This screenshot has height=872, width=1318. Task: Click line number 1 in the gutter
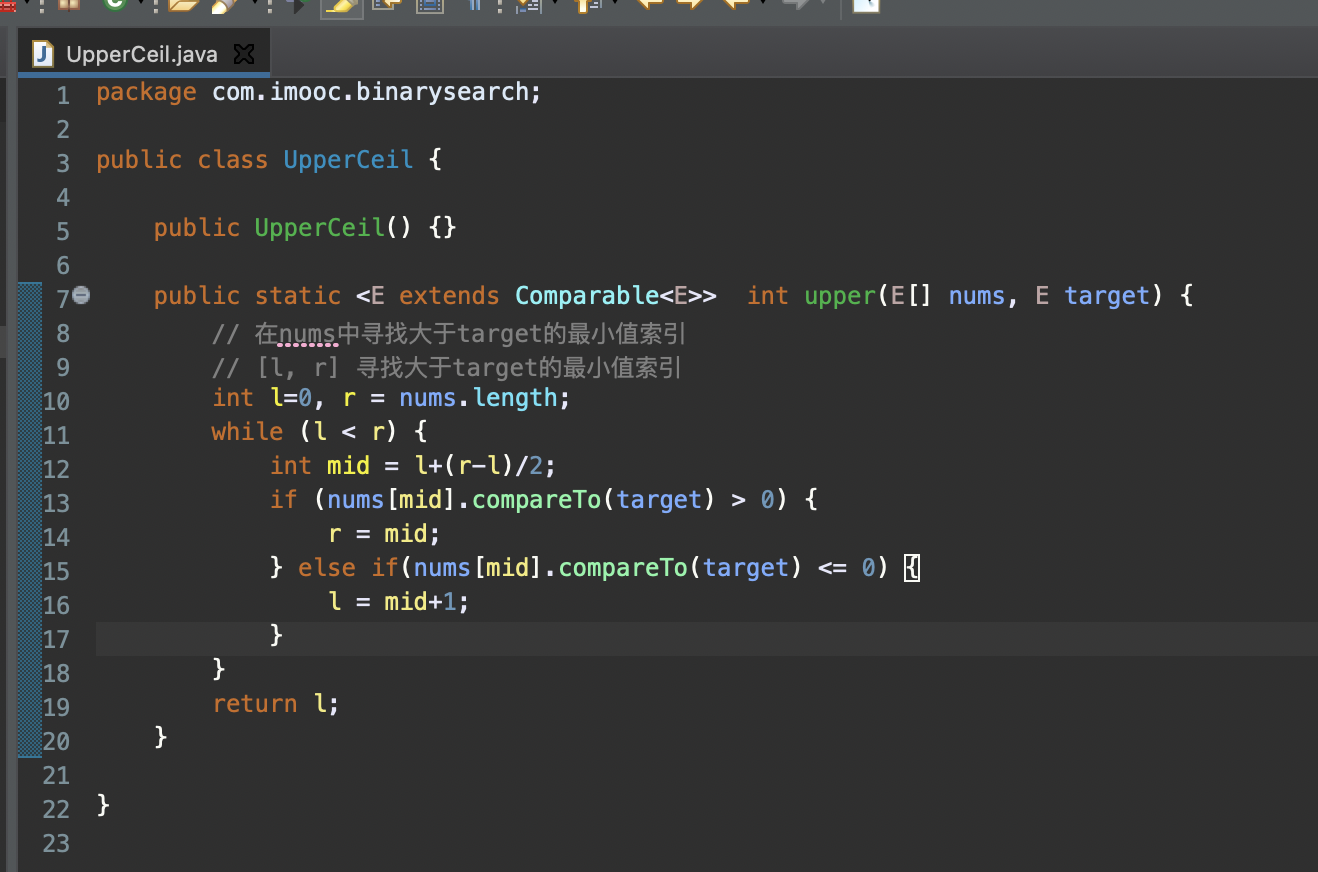point(62,95)
